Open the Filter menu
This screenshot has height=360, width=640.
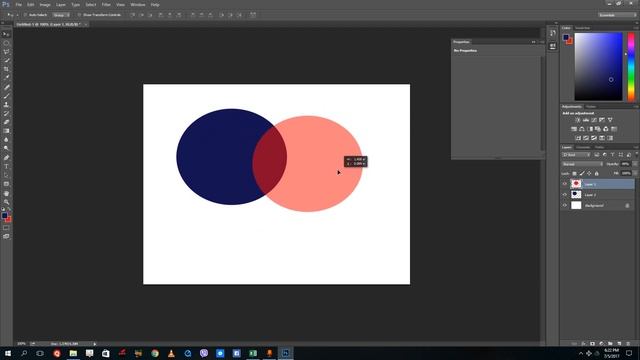tap(106, 4)
